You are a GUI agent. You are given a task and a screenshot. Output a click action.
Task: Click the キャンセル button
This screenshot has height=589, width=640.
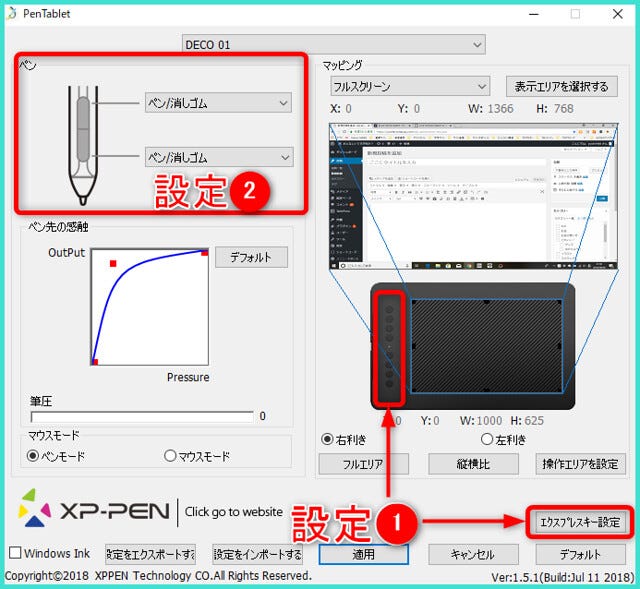[473, 554]
